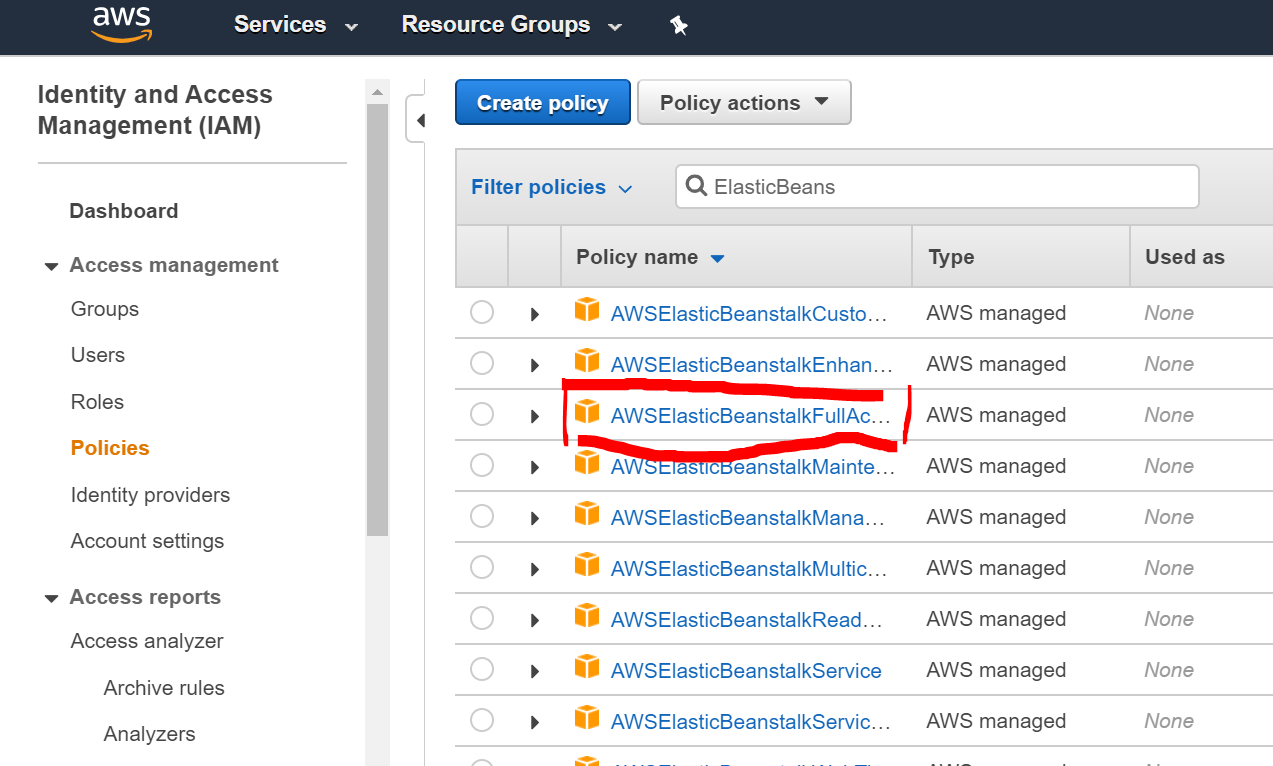Click the sidebar vertical scrollbar thumb

point(377,320)
